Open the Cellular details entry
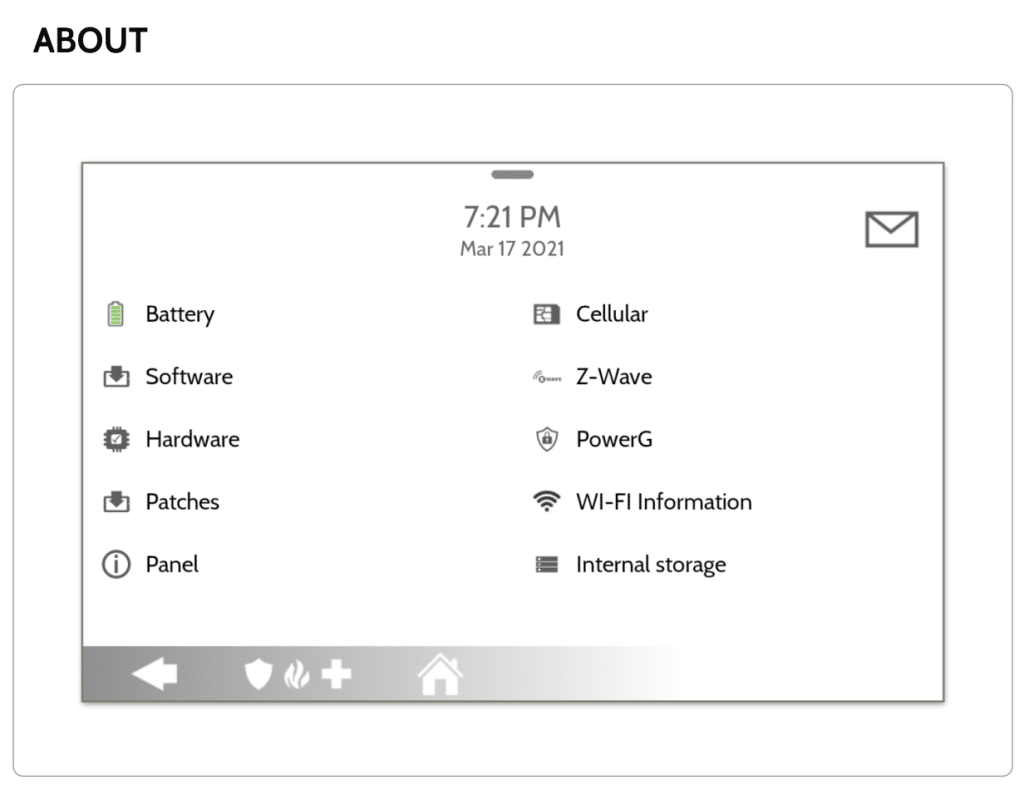 612,314
